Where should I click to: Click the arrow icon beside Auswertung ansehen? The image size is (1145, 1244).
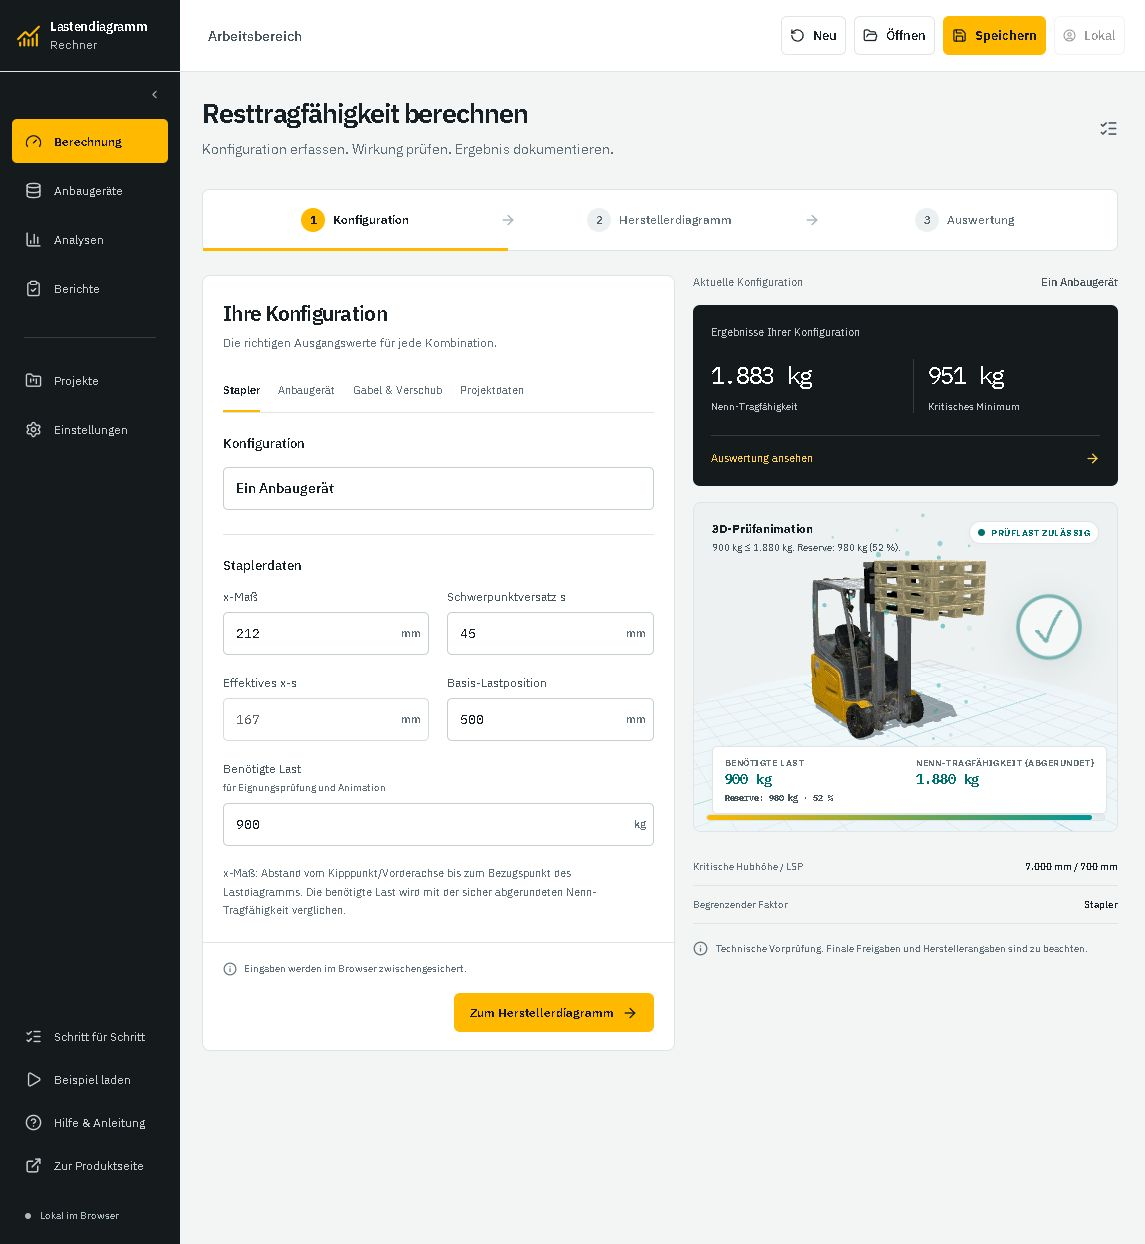point(1092,458)
